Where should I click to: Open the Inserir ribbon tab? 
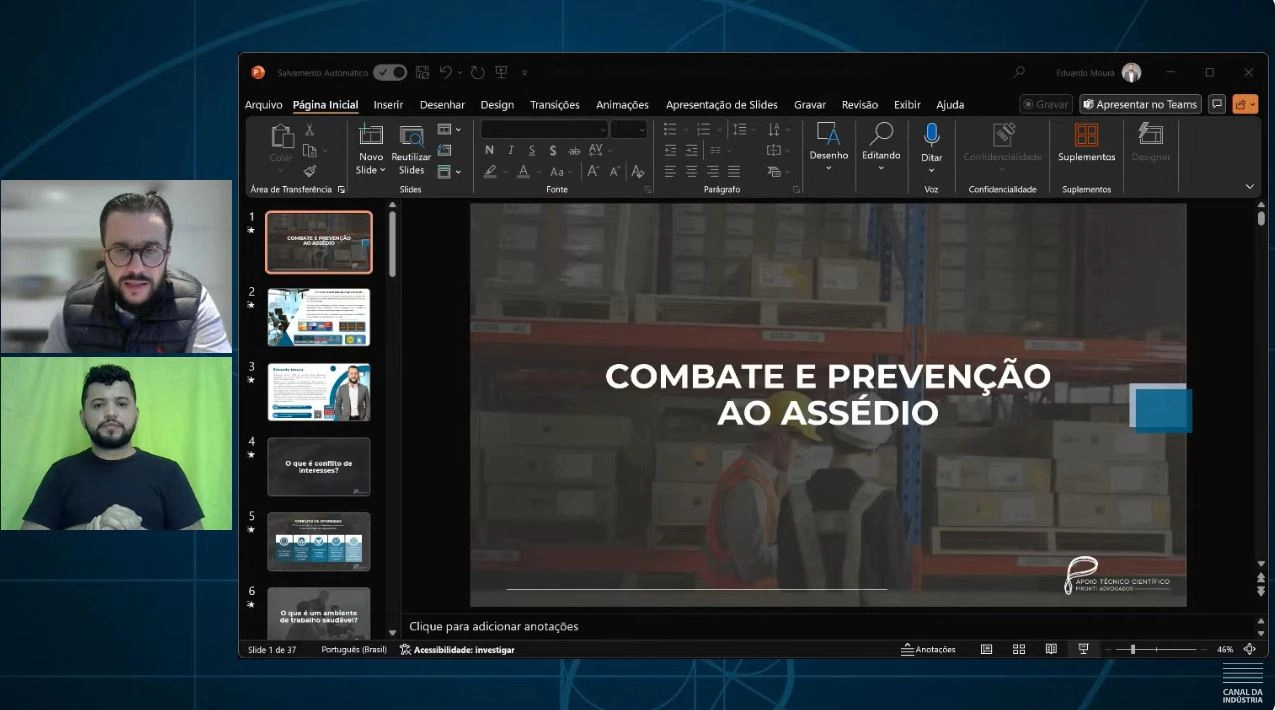(388, 104)
